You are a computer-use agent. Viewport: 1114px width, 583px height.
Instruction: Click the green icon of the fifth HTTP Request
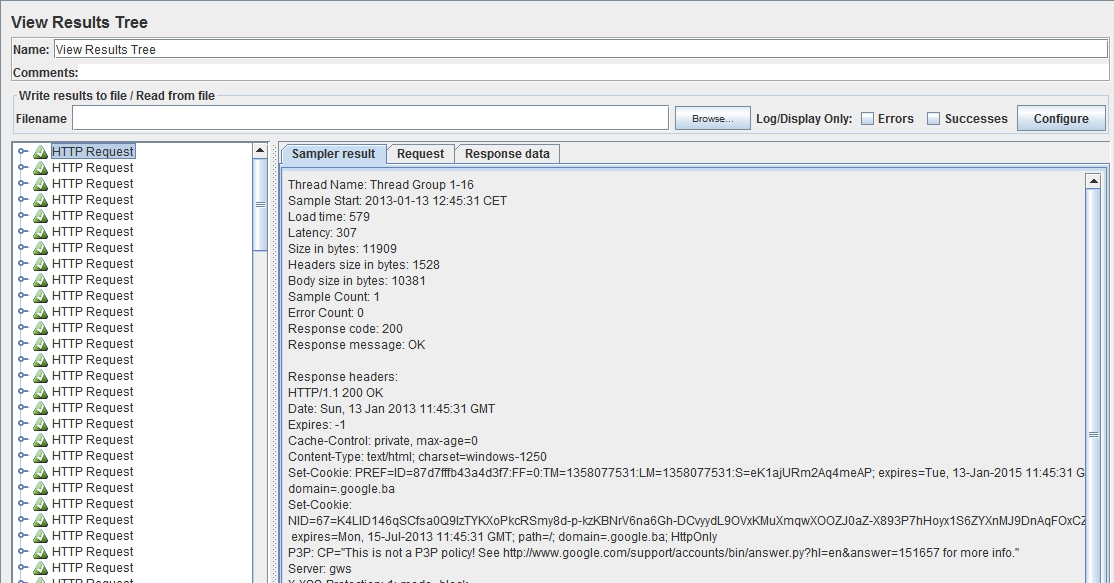point(41,216)
